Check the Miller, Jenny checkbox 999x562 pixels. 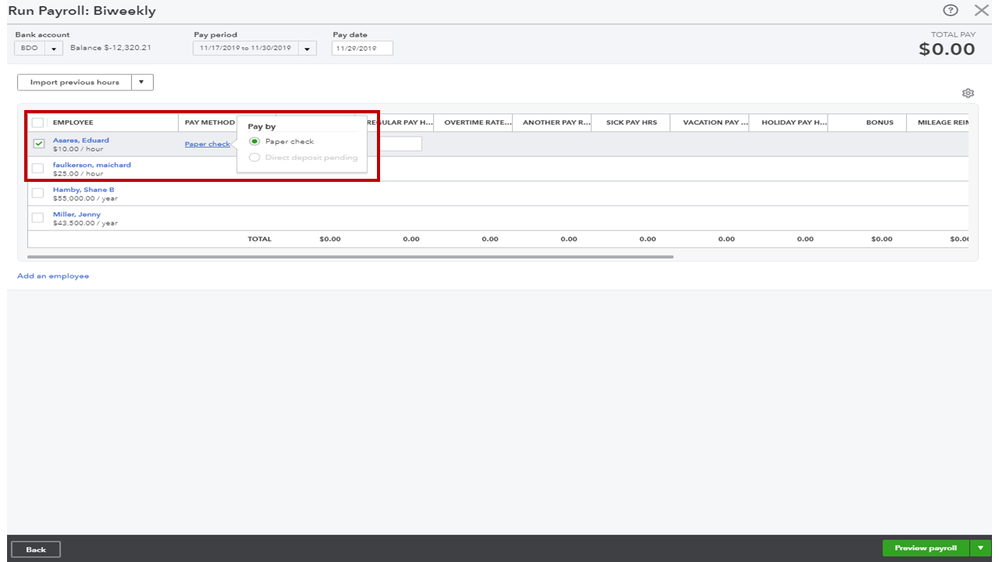coord(38,218)
